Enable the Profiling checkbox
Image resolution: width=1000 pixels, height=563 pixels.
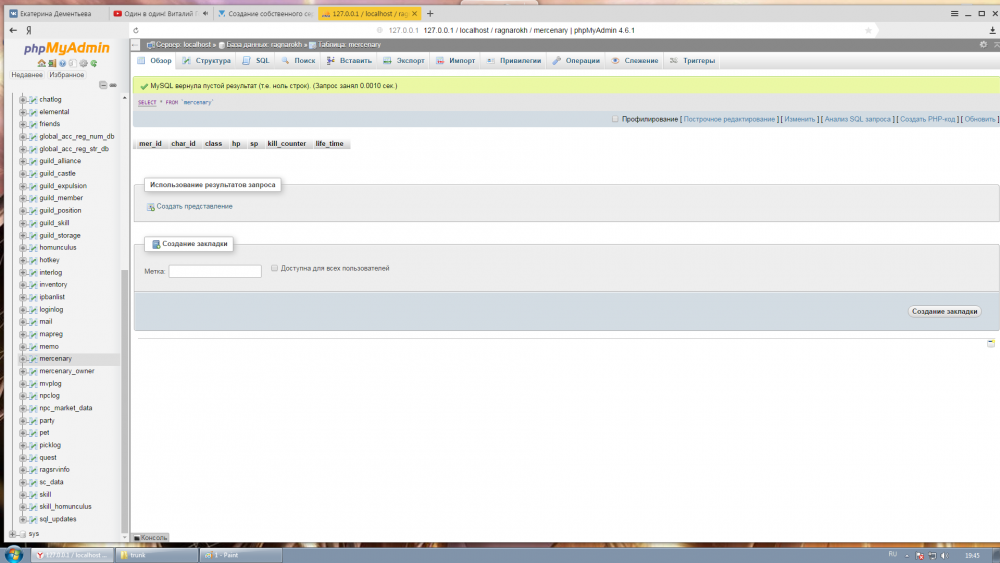[616, 119]
